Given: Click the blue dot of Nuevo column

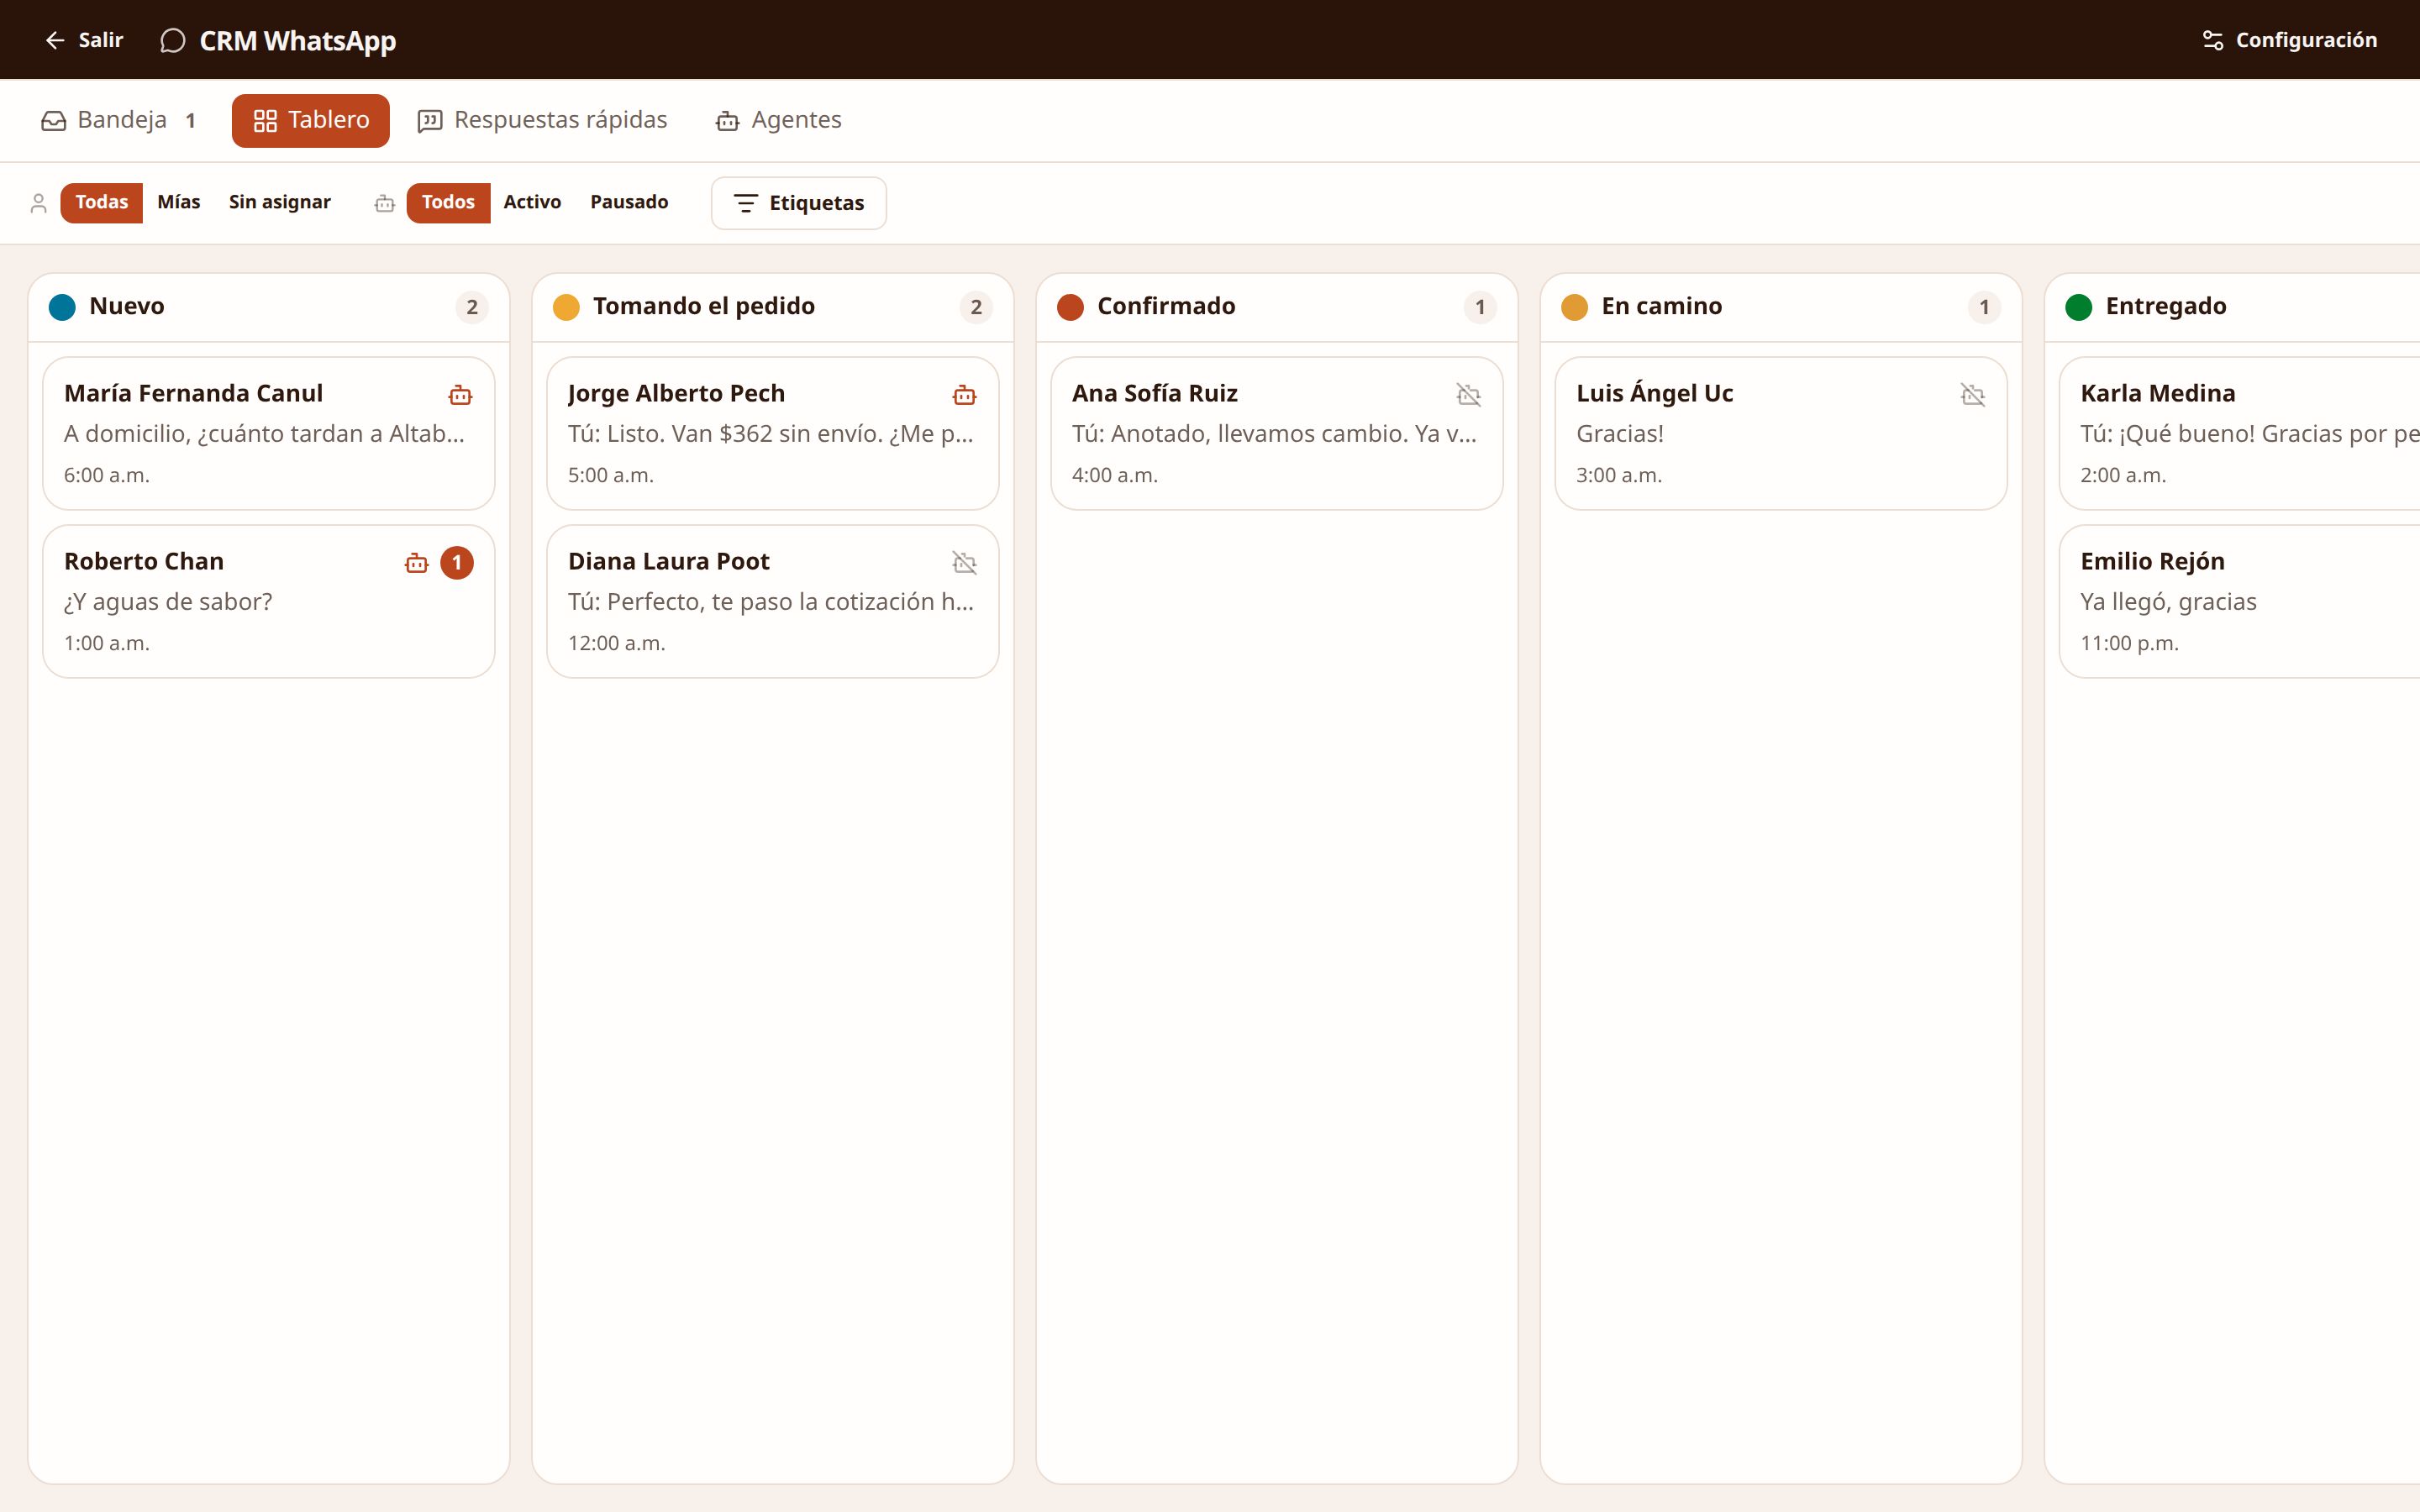Looking at the screenshot, I should click(x=62, y=307).
